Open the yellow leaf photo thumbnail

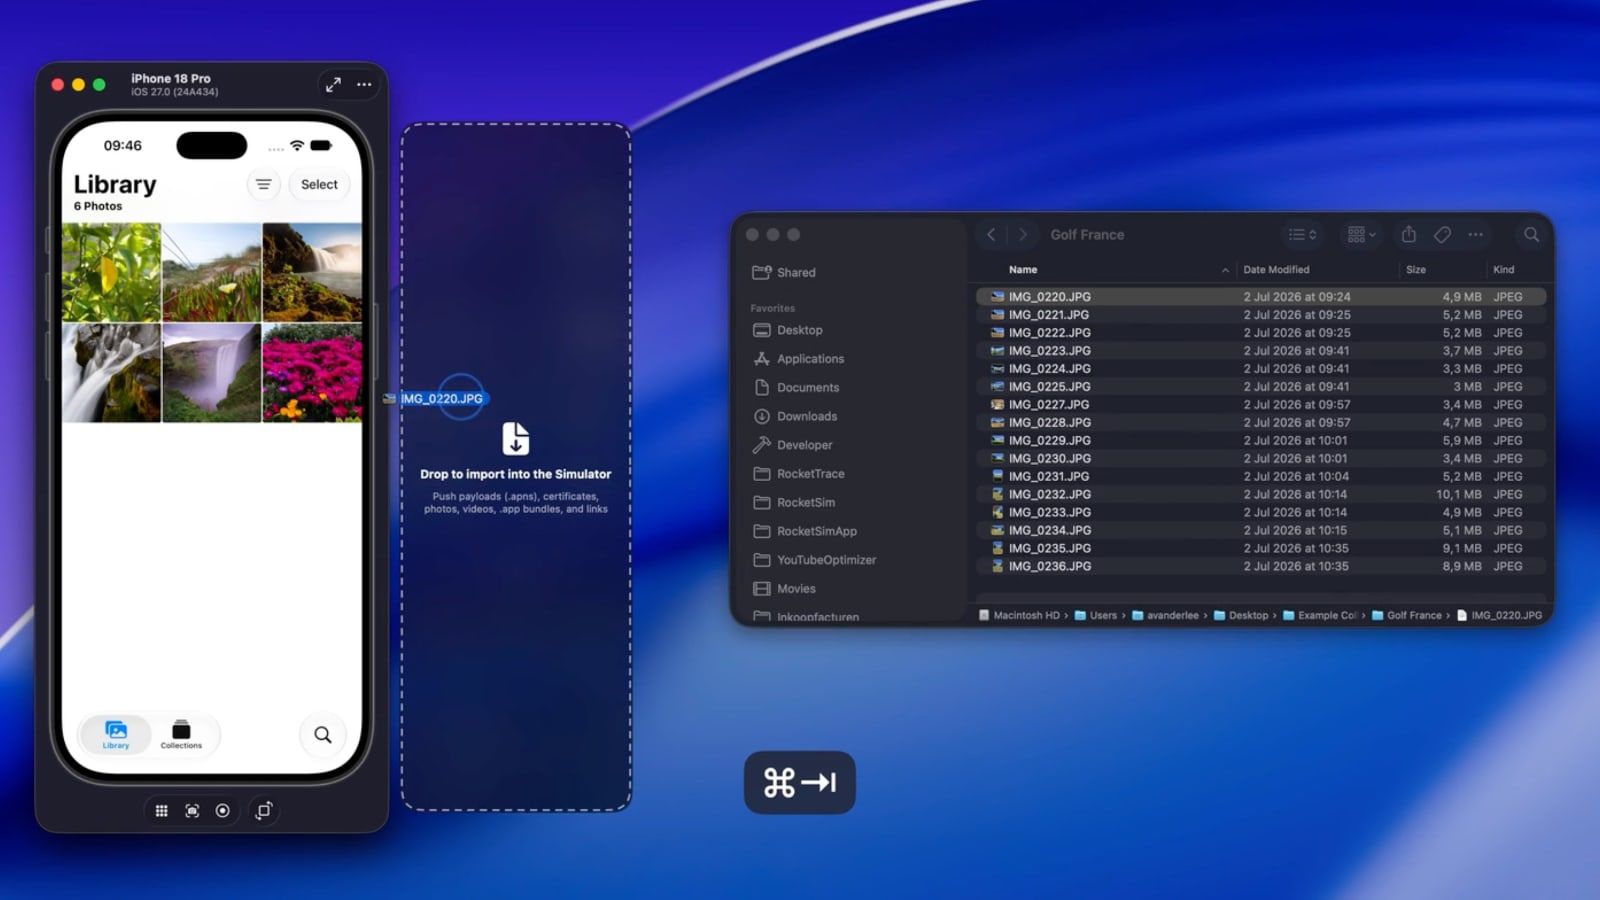(111, 272)
